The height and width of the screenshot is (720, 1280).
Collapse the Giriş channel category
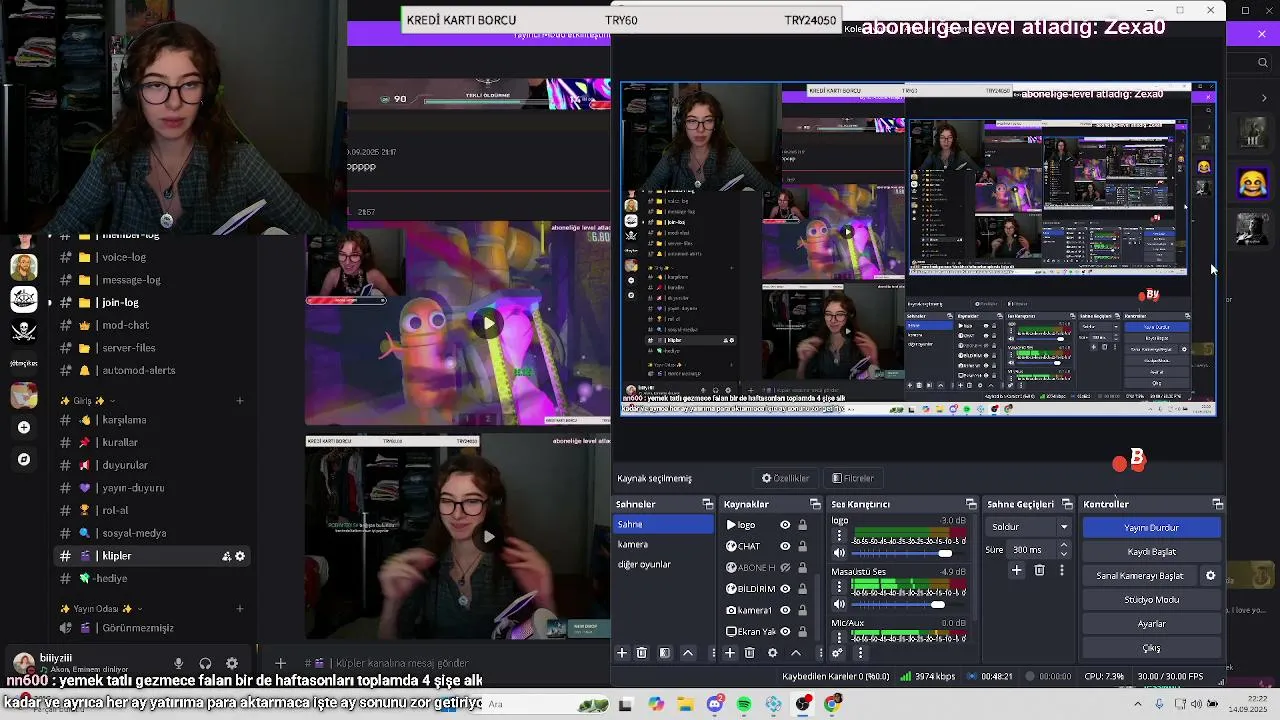[88, 401]
